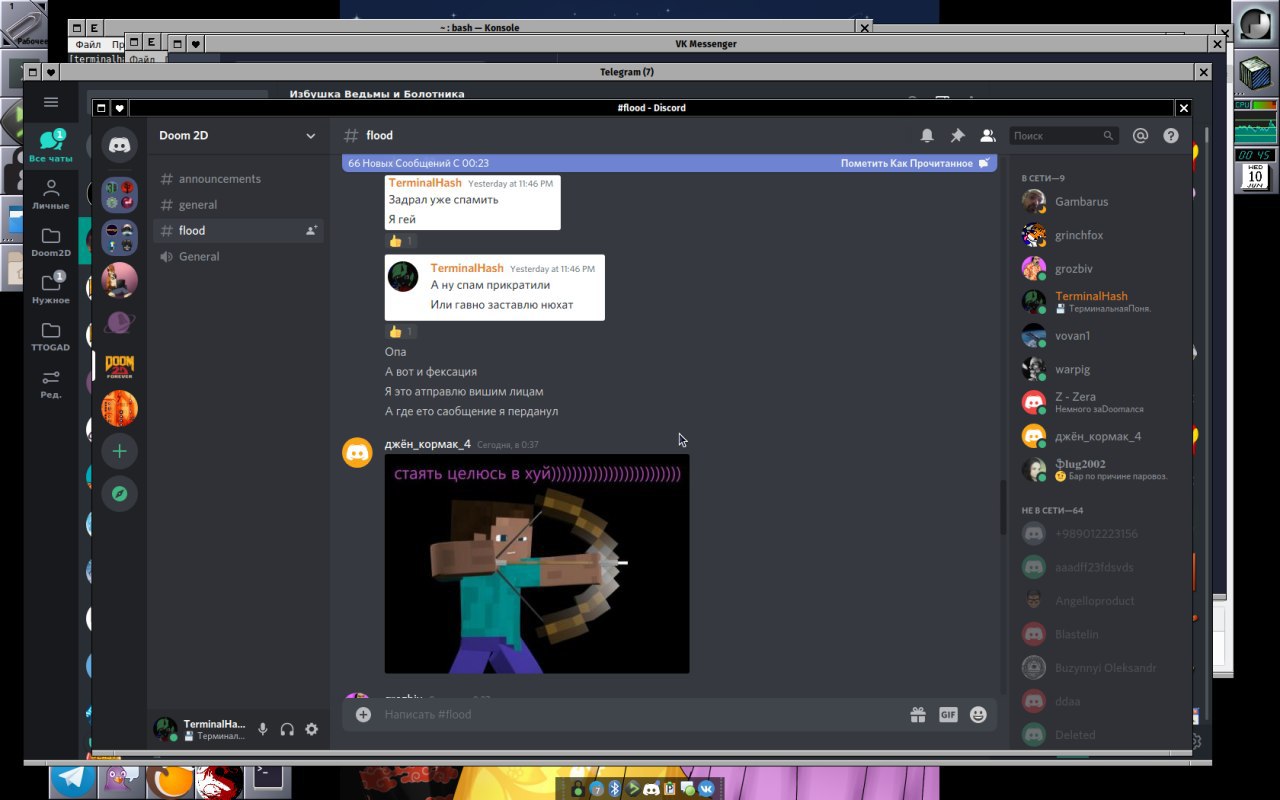
Task: Open the purple planet server in Discord
Action: [119, 322]
